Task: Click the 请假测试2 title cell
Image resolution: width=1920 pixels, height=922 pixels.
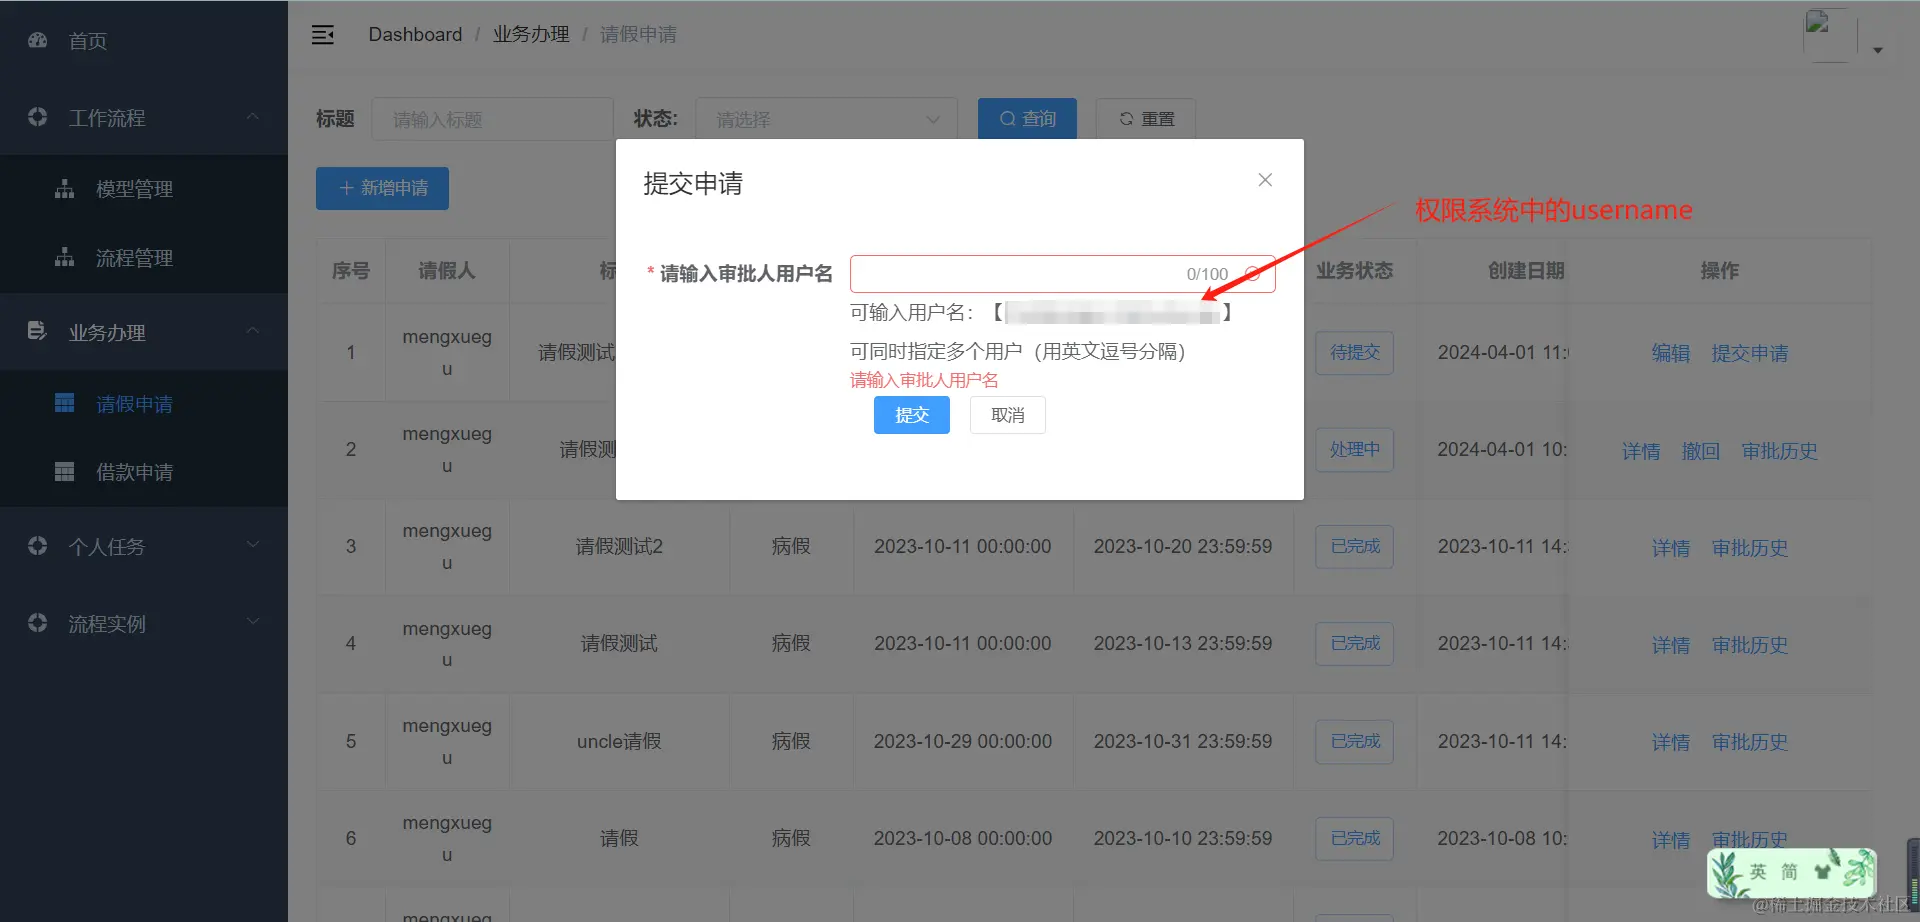Action: click(x=619, y=547)
